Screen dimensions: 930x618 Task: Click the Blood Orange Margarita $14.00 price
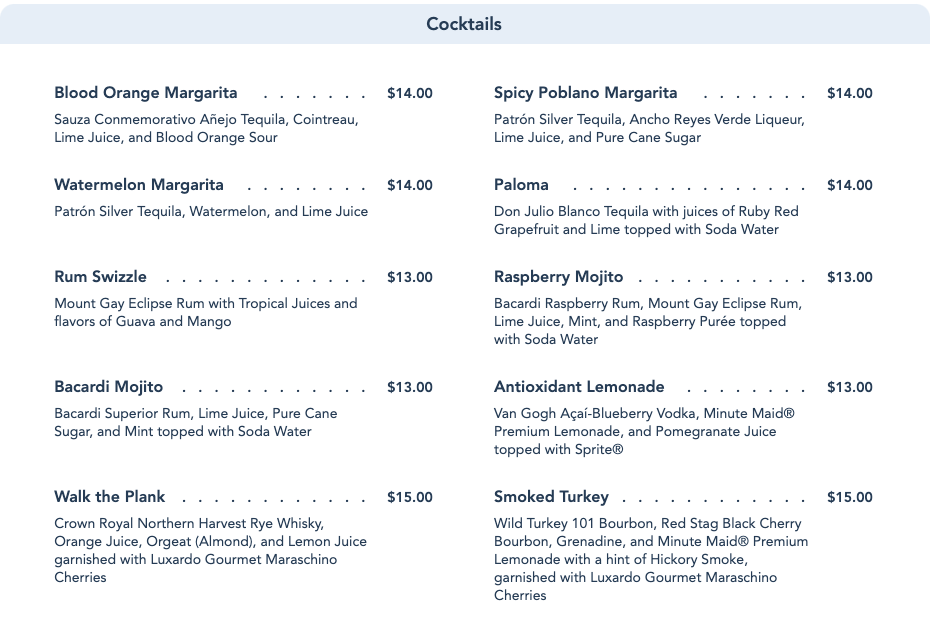(x=410, y=93)
